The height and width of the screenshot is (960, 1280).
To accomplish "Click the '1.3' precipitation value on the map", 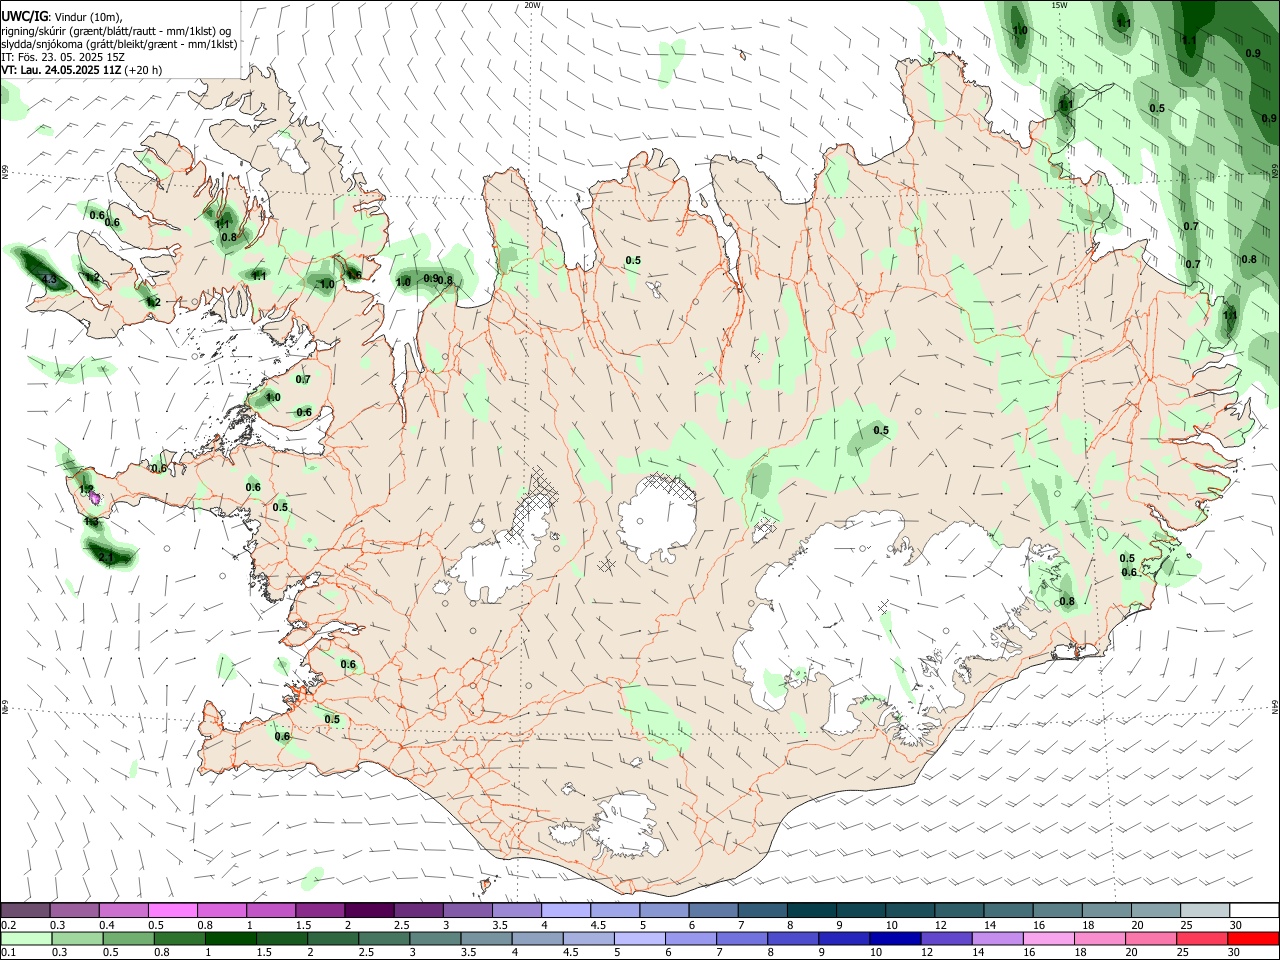I will coord(92,521).
